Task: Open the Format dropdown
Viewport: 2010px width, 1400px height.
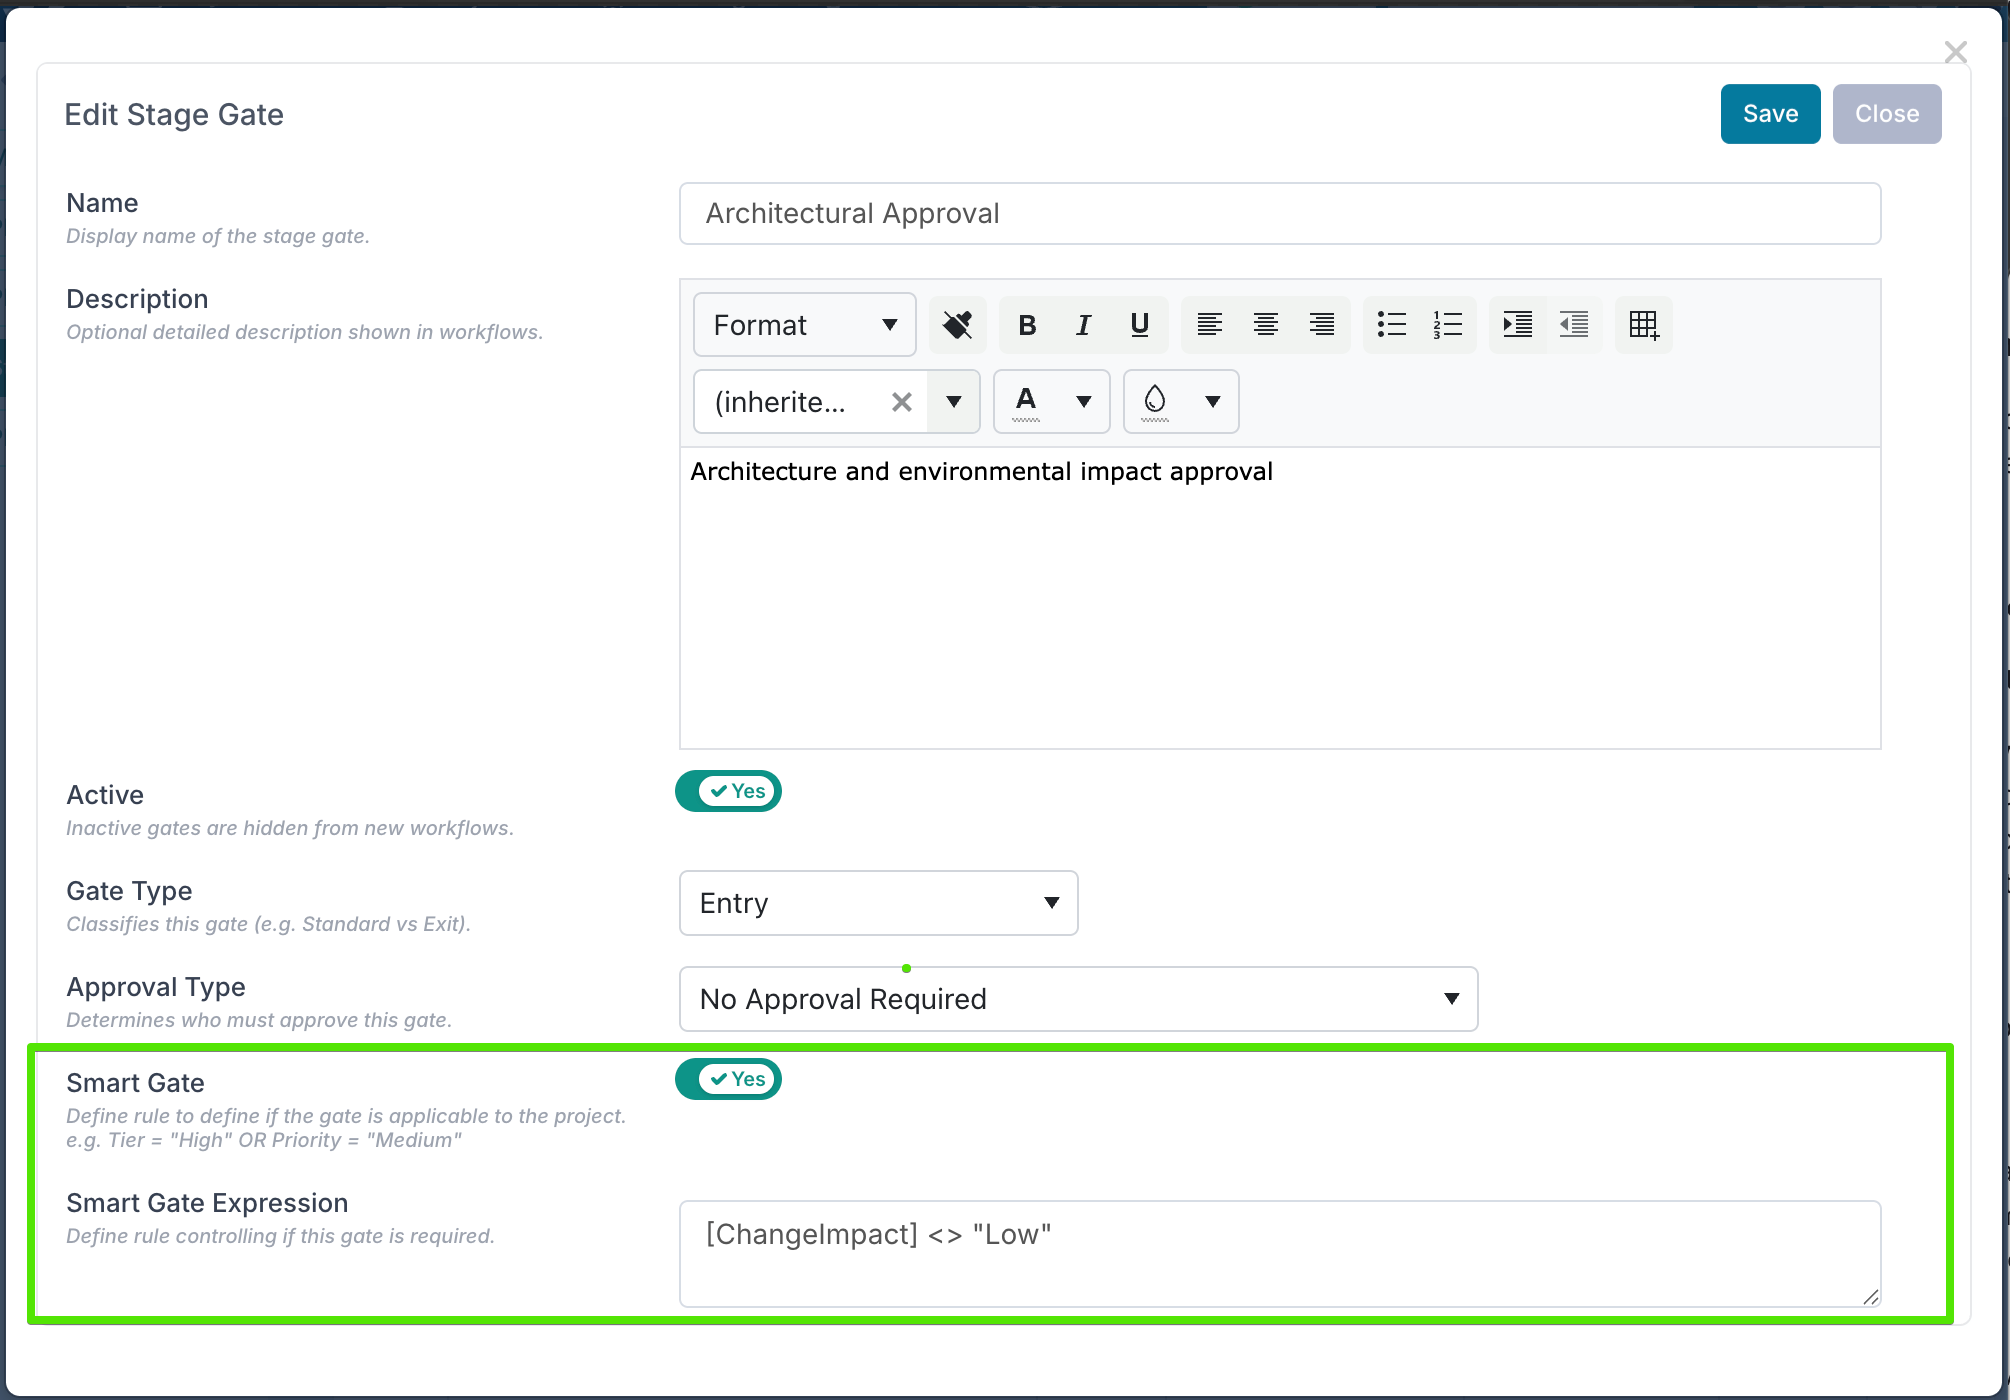Action: pos(804,325)
